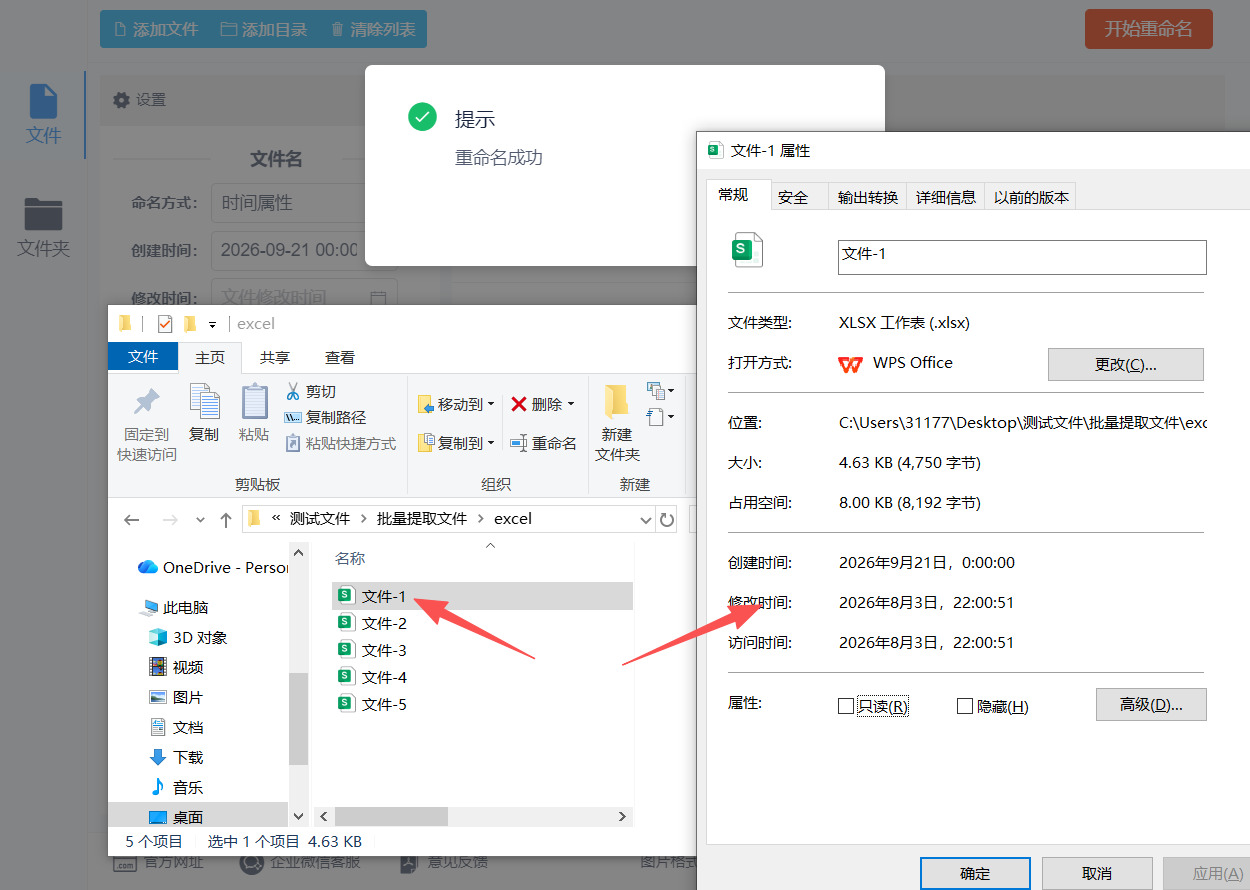Refresh the Explorer address bar
Viewport: 1250px width, 890px height.
click(667, 519)
